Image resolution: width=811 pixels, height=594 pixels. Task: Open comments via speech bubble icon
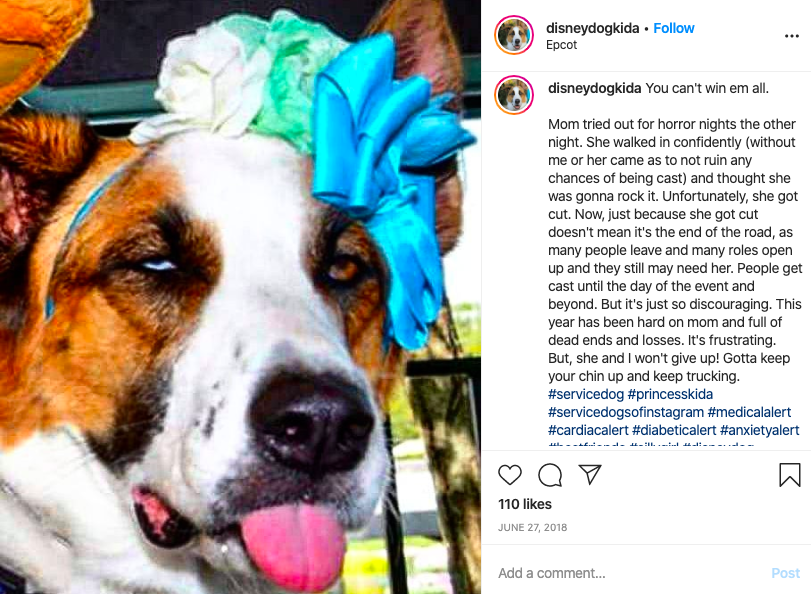[x=550, y=474]
